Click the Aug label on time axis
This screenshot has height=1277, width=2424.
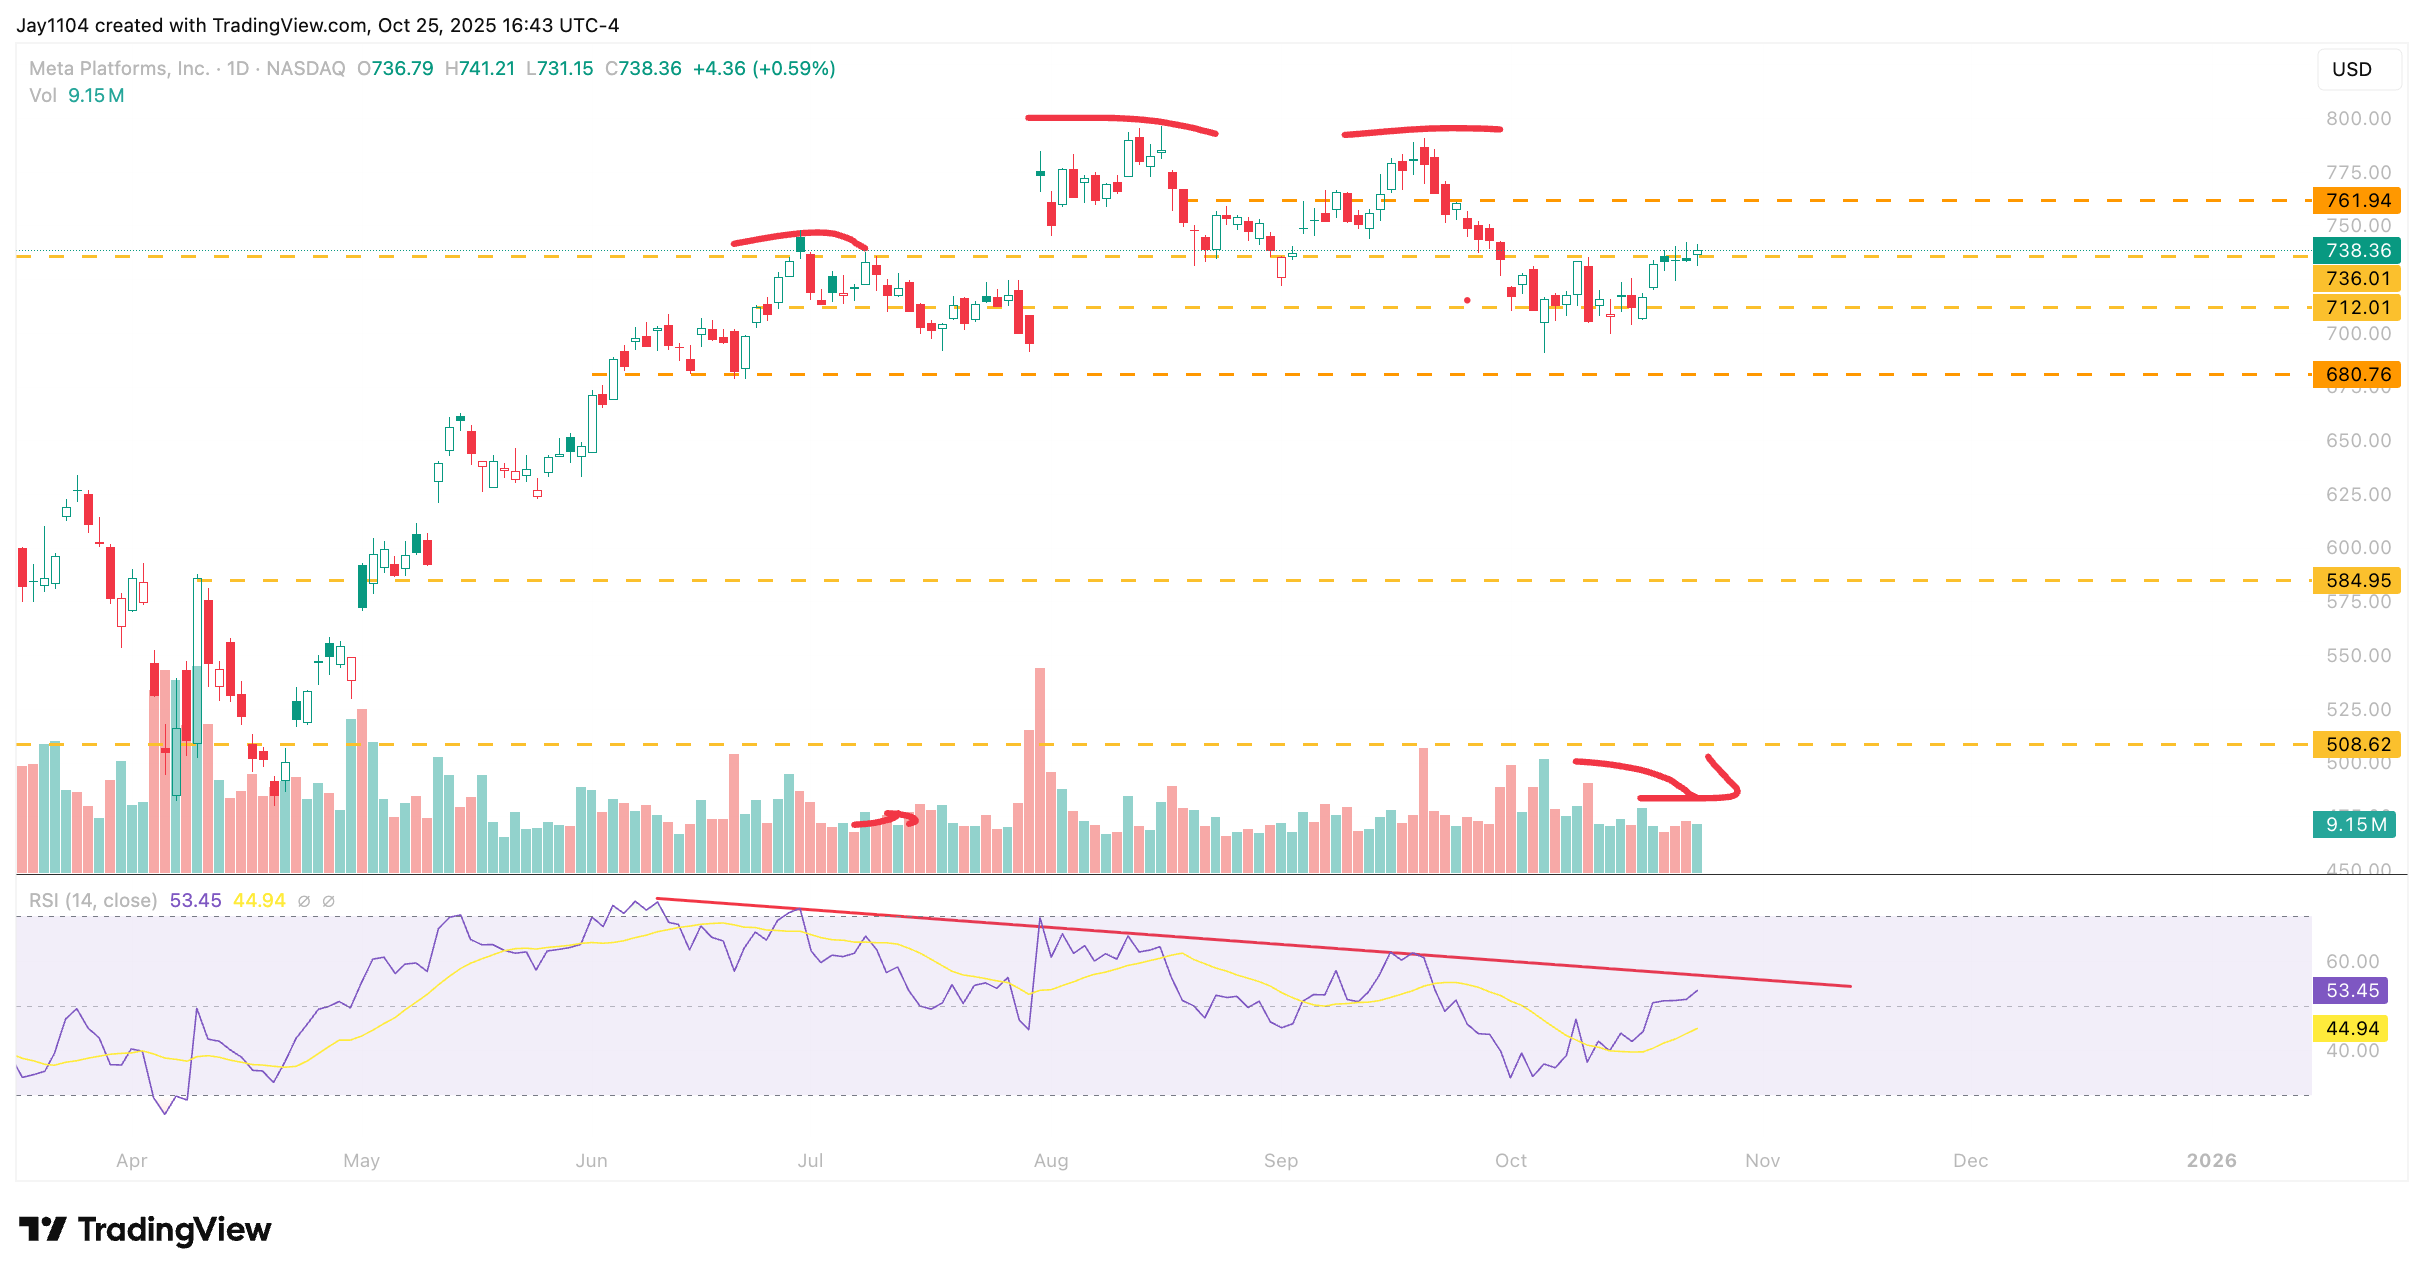click(1050, 1160)
